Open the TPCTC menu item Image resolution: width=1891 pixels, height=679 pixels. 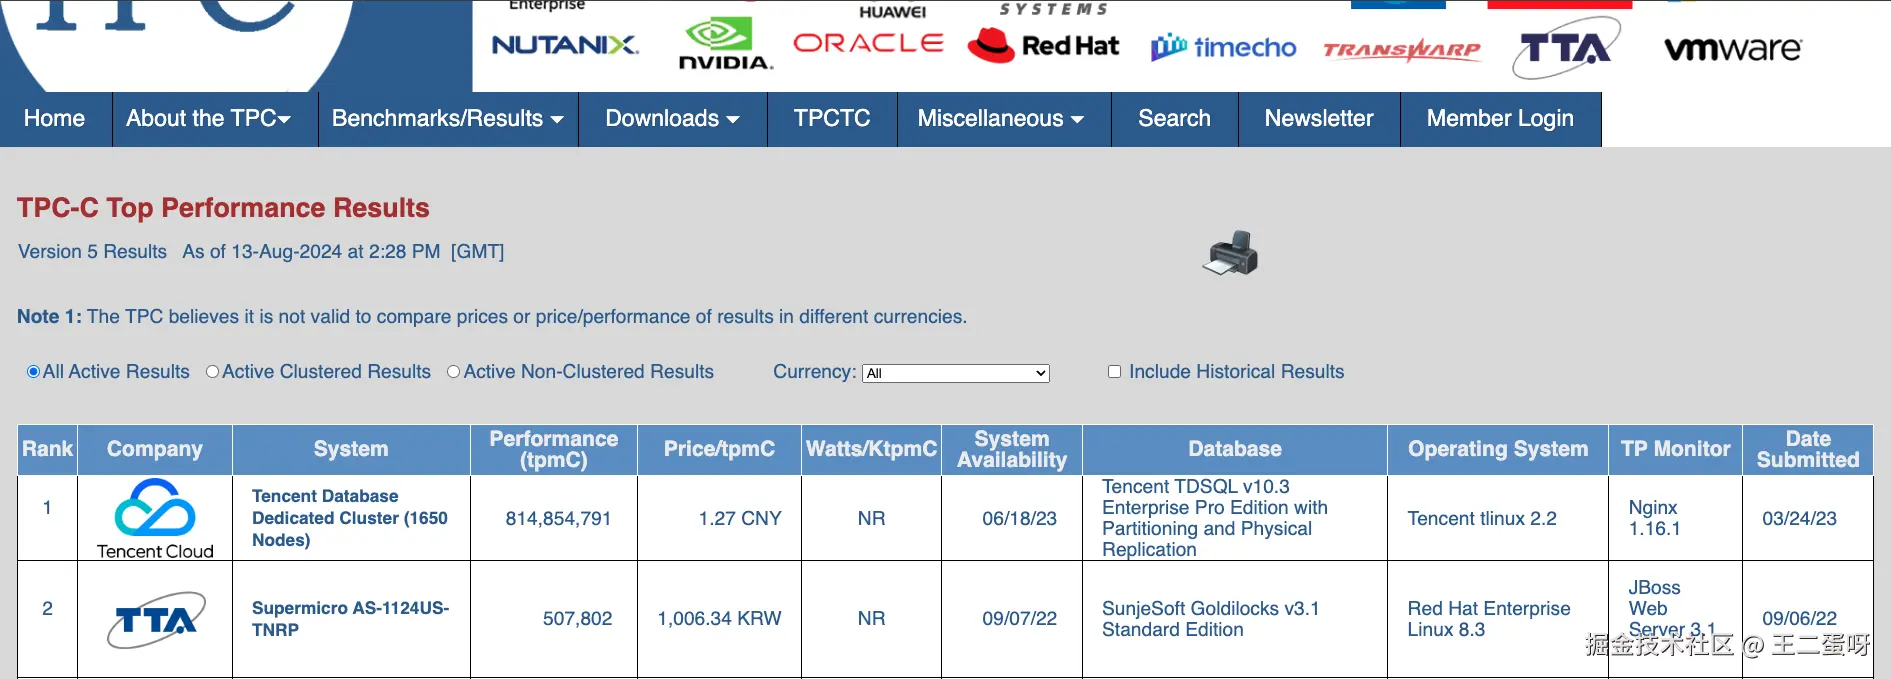point(832,119)
